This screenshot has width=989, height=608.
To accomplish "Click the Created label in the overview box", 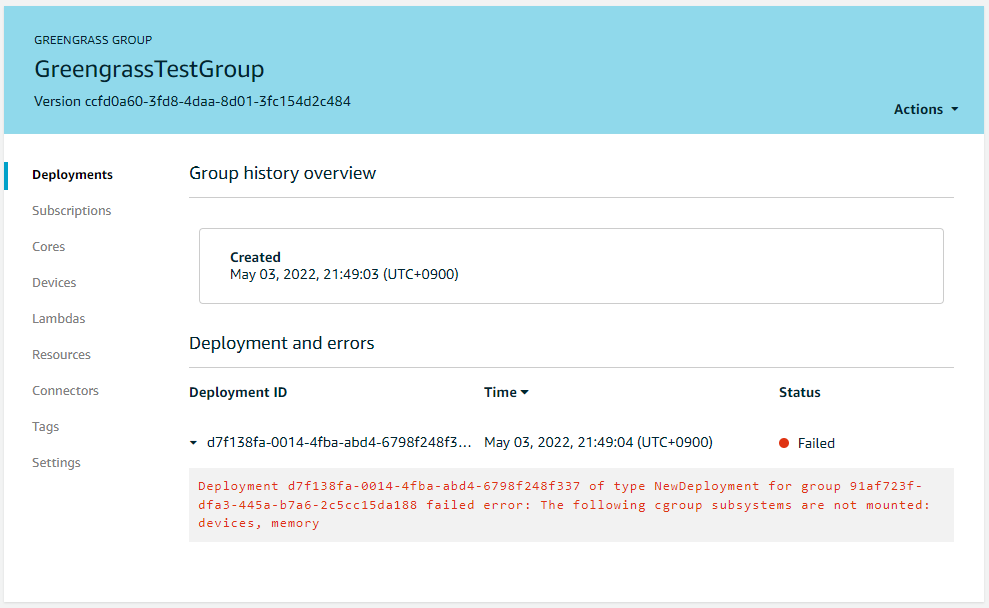I will pyautogui.click(x=255, y=257).
